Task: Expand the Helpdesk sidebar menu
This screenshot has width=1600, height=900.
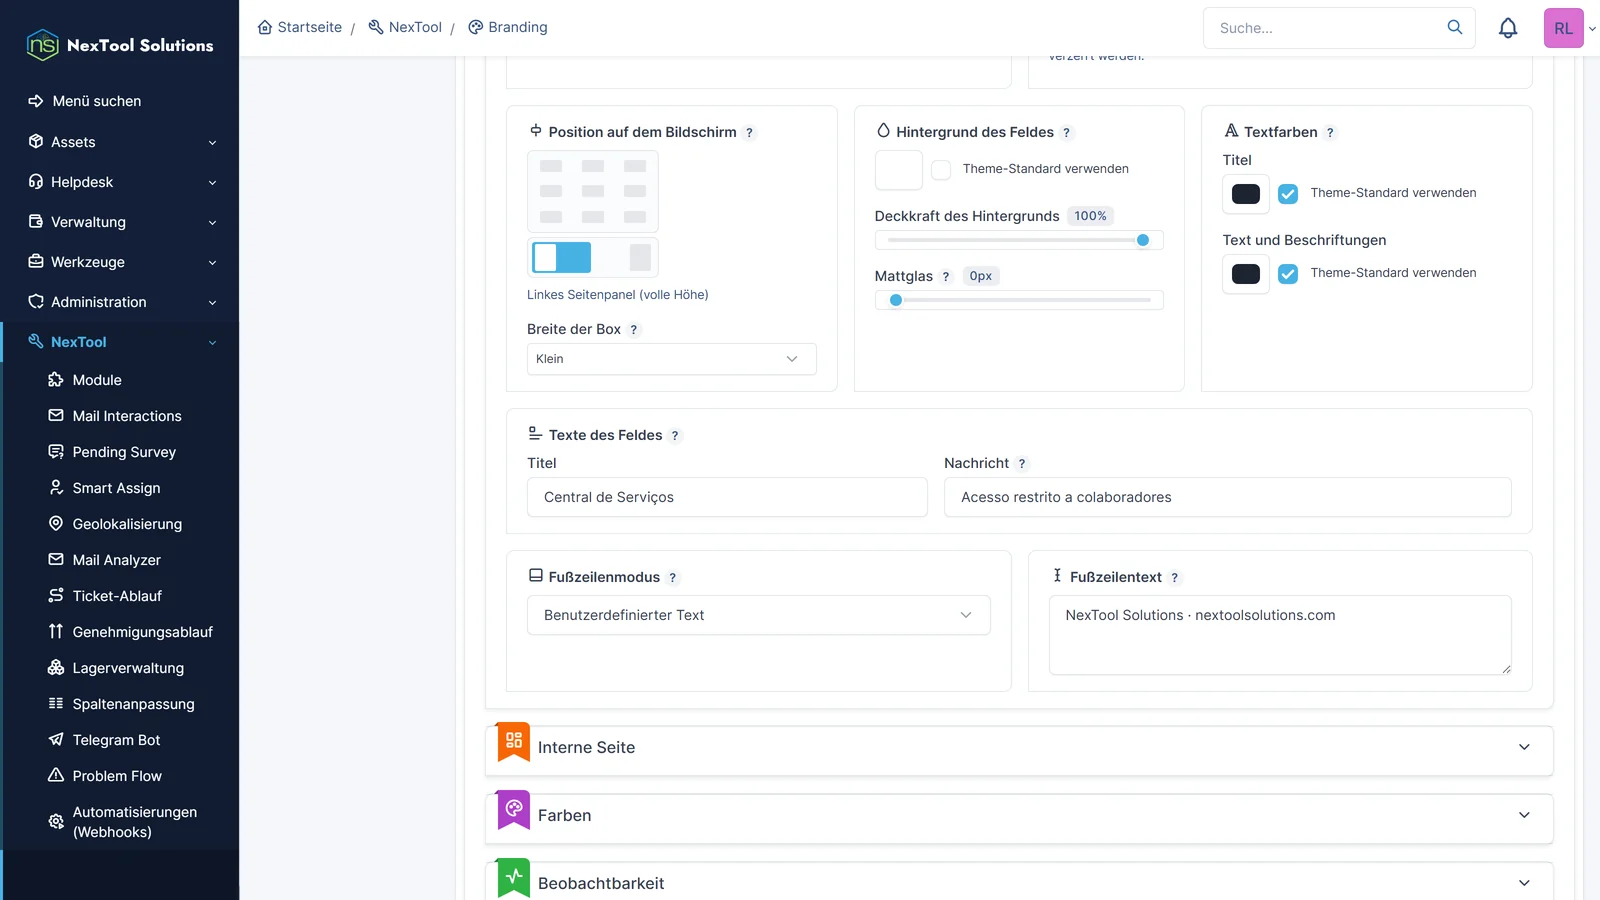Action: [120, 182]
